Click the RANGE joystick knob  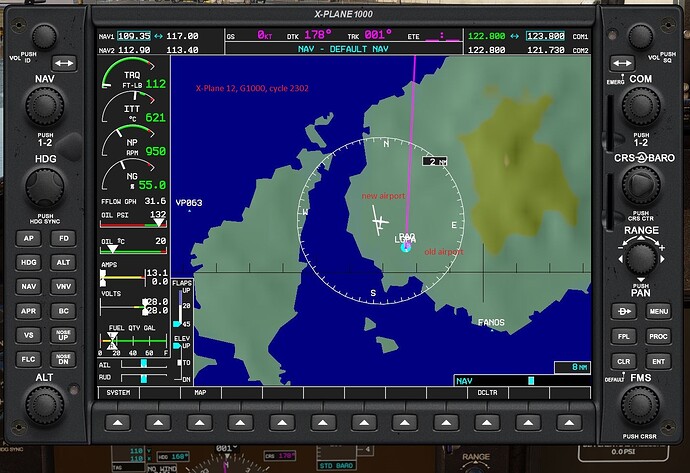pos(641,259)
